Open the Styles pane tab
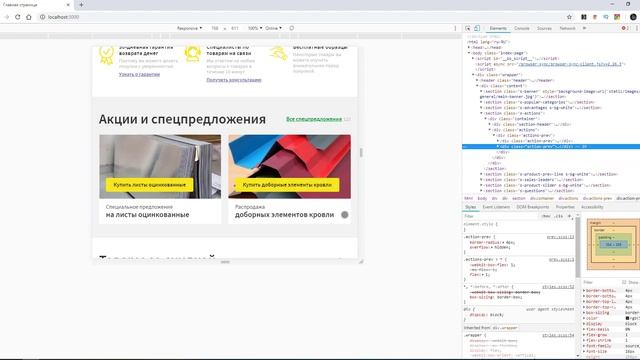 (471, 207)
